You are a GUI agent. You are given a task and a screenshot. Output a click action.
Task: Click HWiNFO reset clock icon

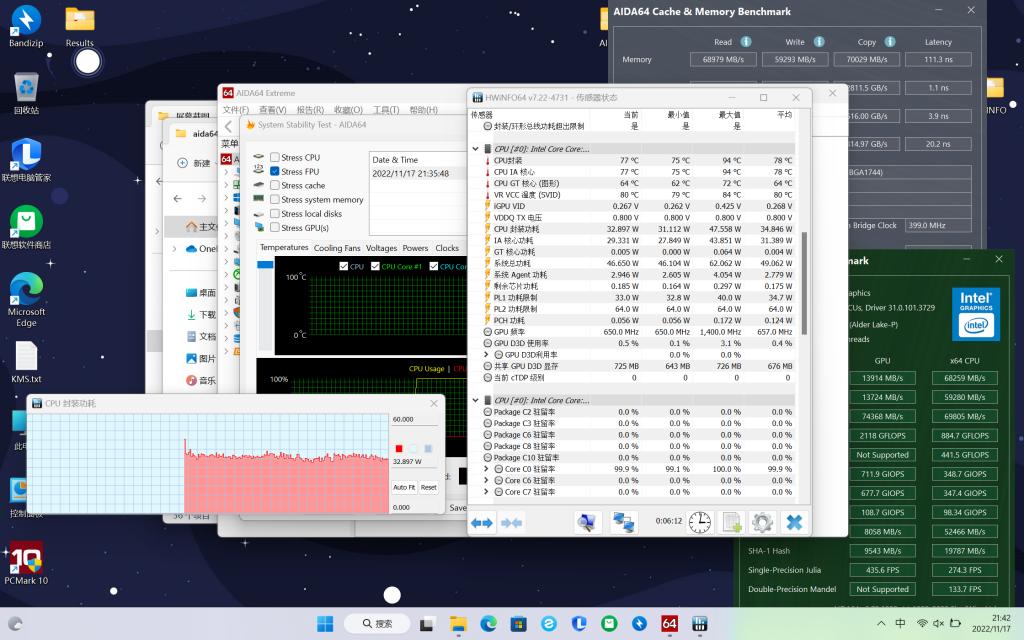[700, 522]
